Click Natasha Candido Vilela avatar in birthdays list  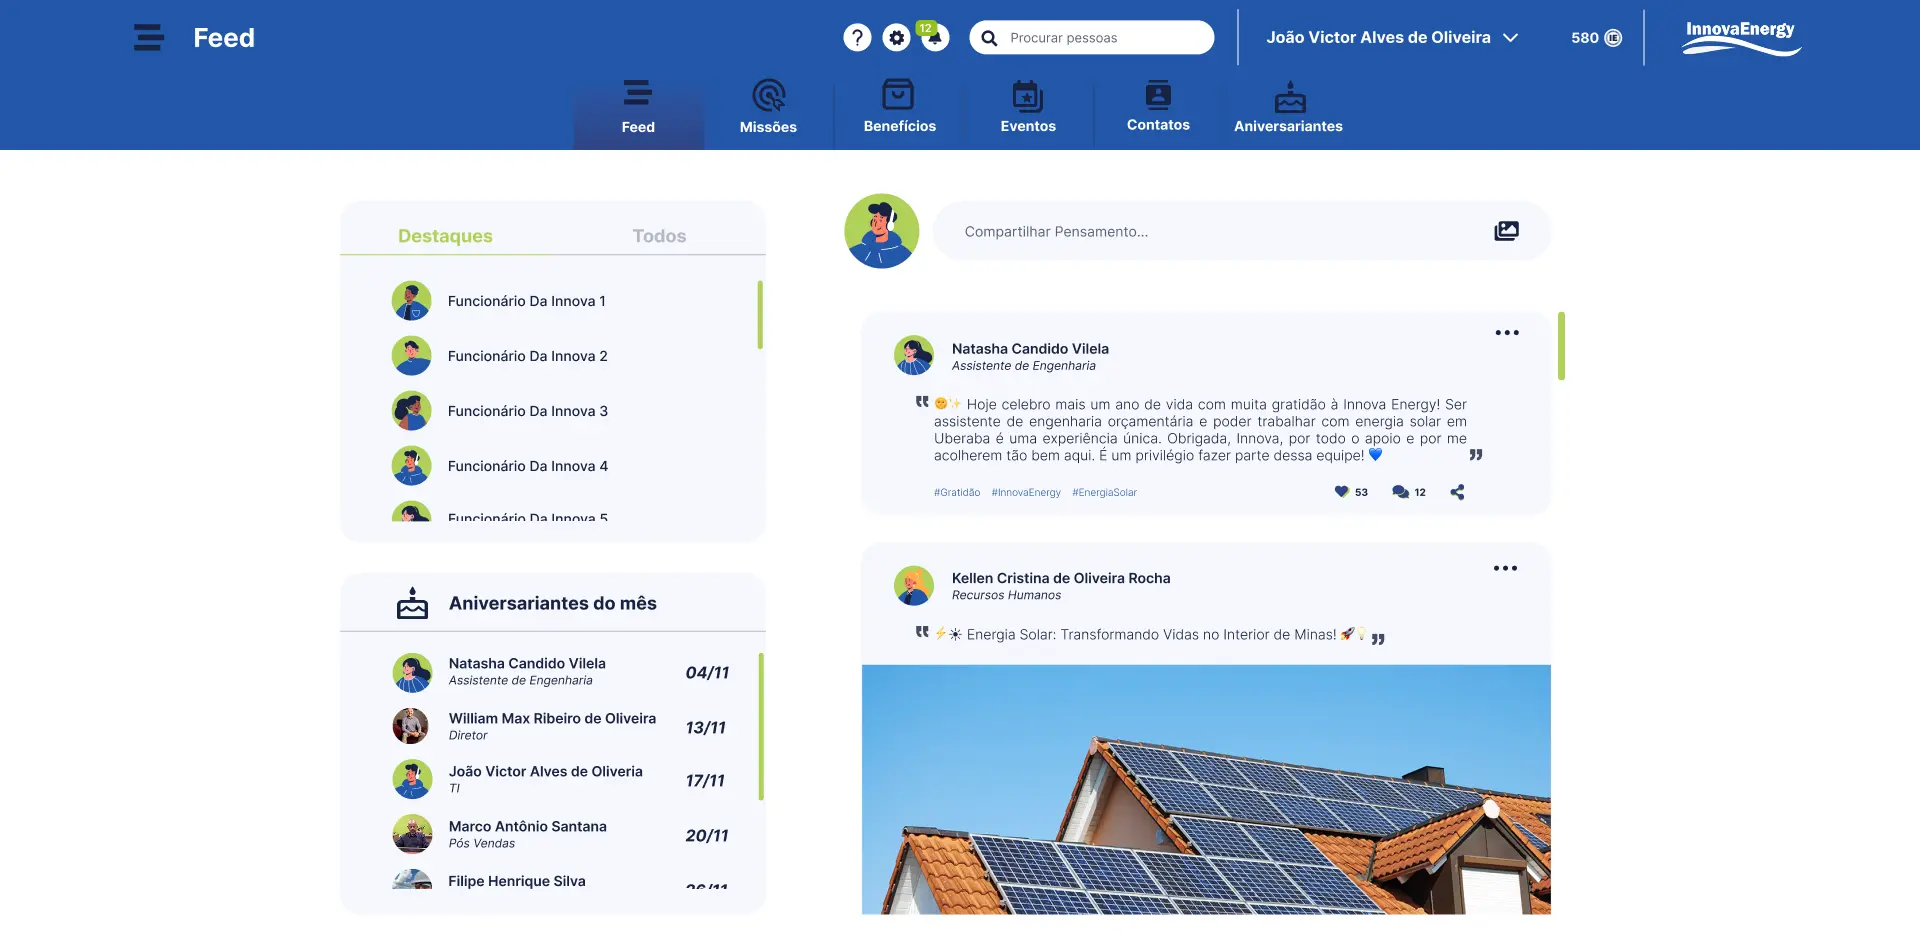[412, 673]
